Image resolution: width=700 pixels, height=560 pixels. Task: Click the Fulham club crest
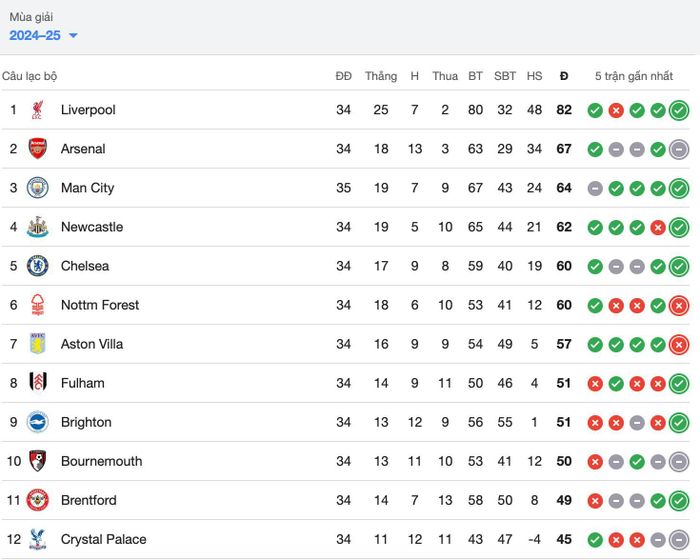[x=38, y=382]
